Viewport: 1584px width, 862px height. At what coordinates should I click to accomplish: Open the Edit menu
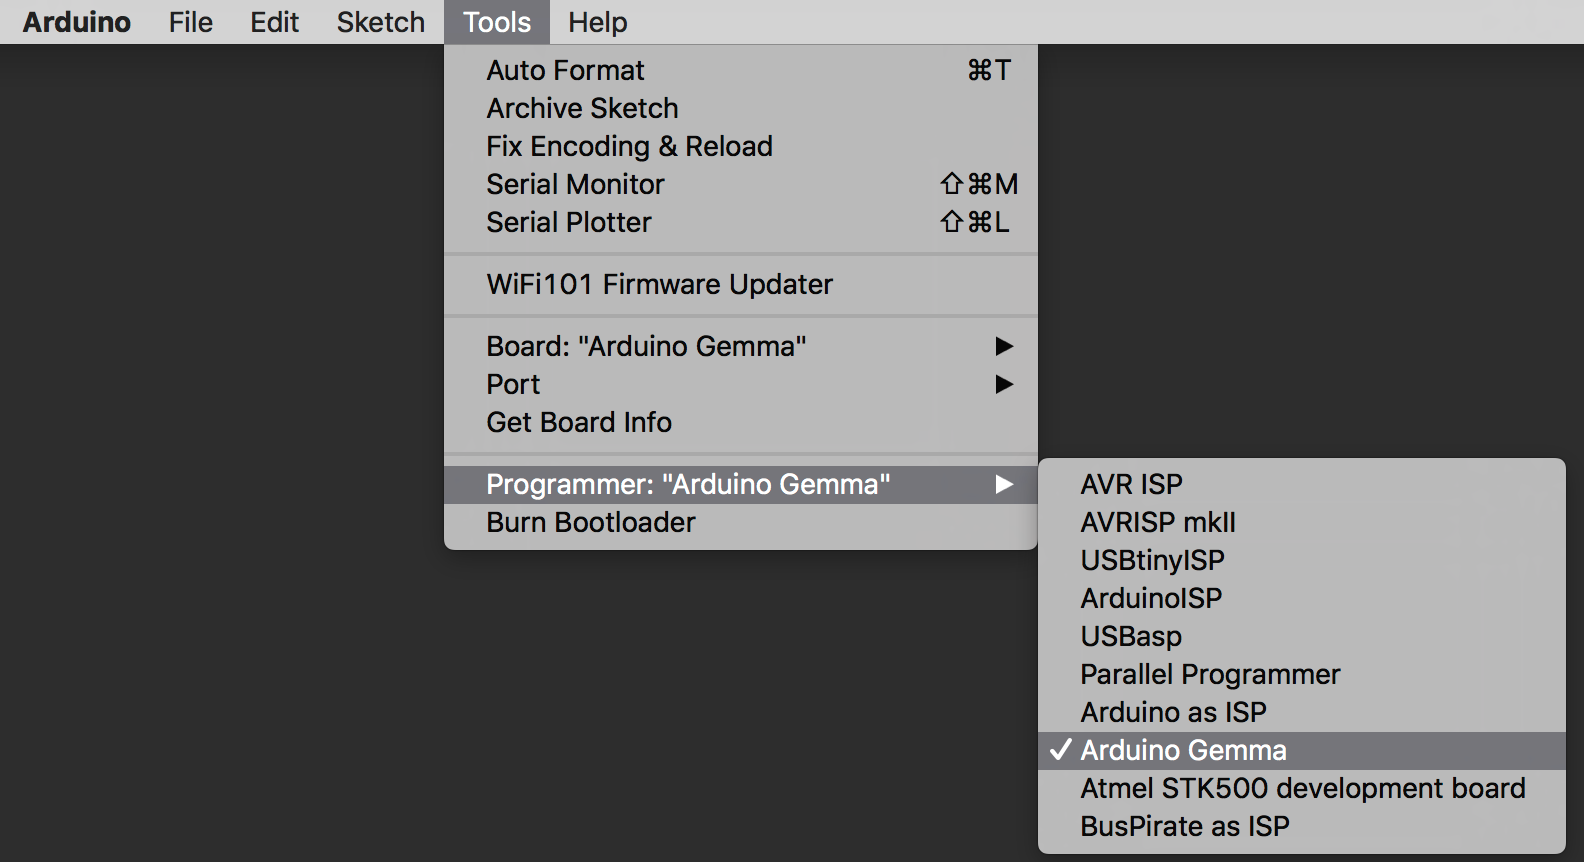[274, 22]
